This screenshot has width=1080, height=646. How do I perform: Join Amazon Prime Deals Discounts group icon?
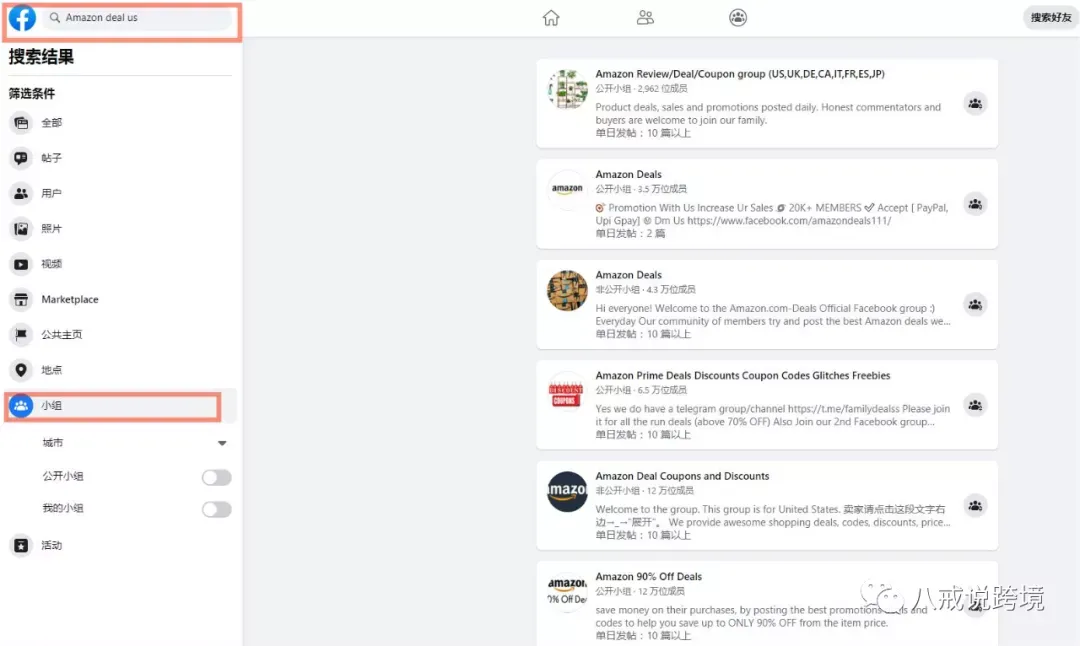point(975,406)
